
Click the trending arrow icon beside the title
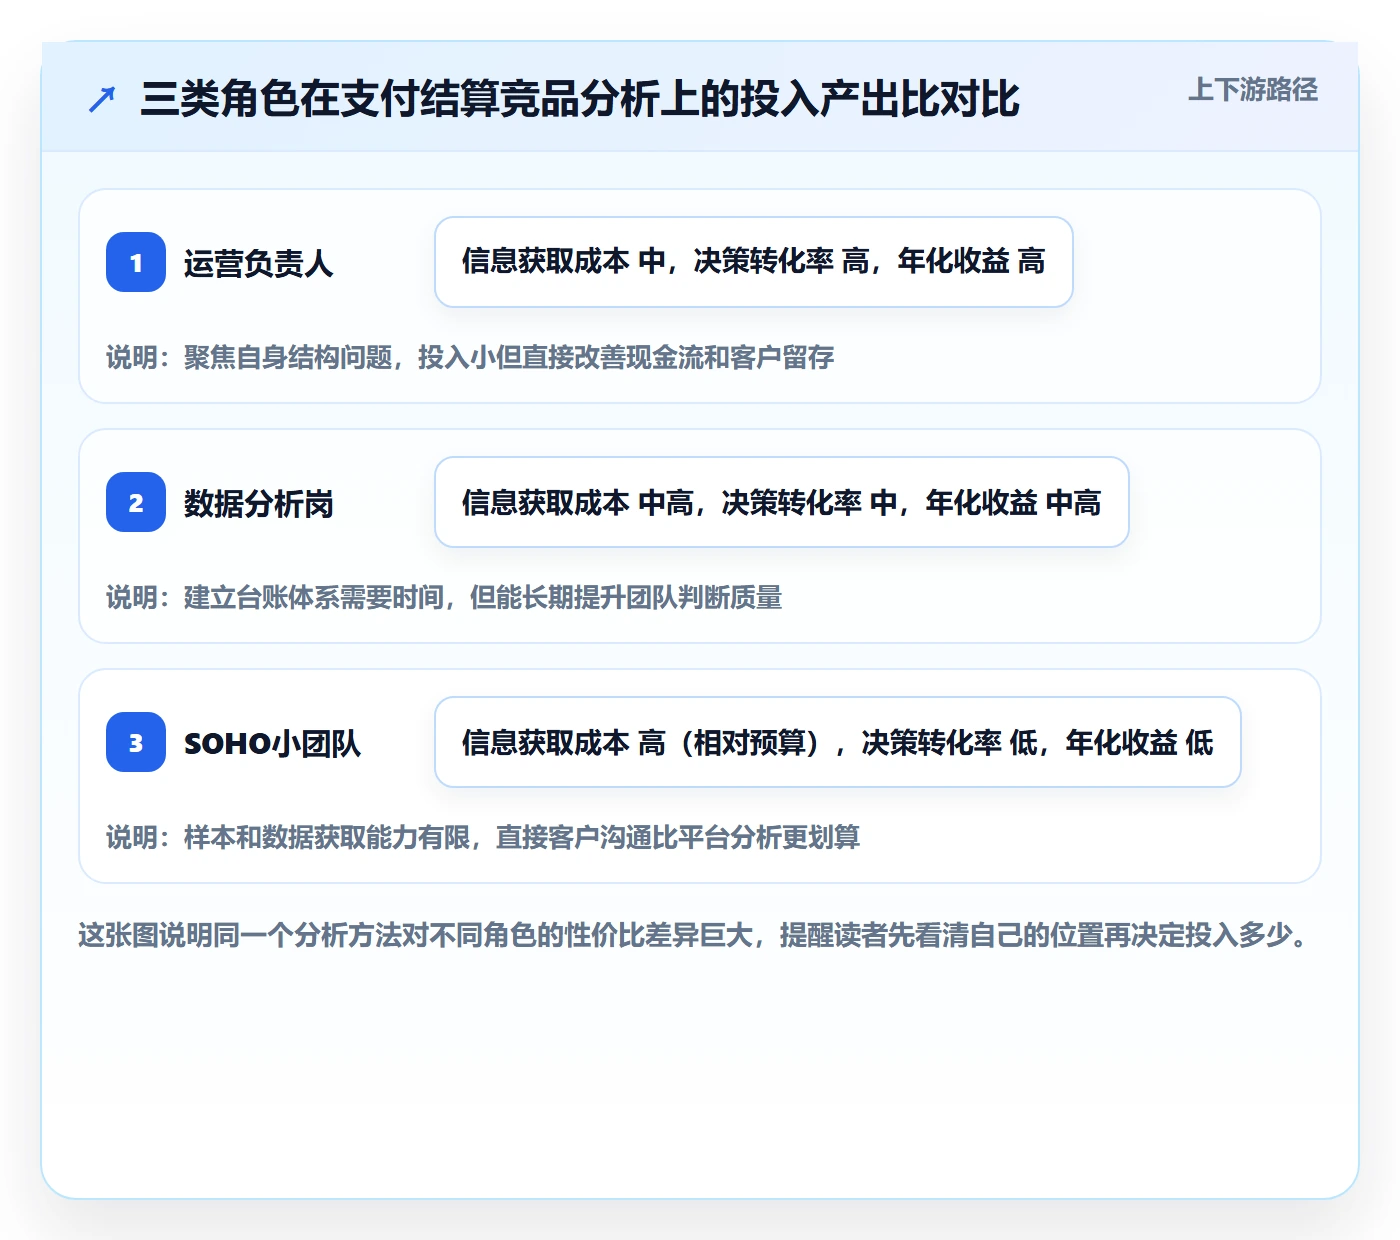102,99
